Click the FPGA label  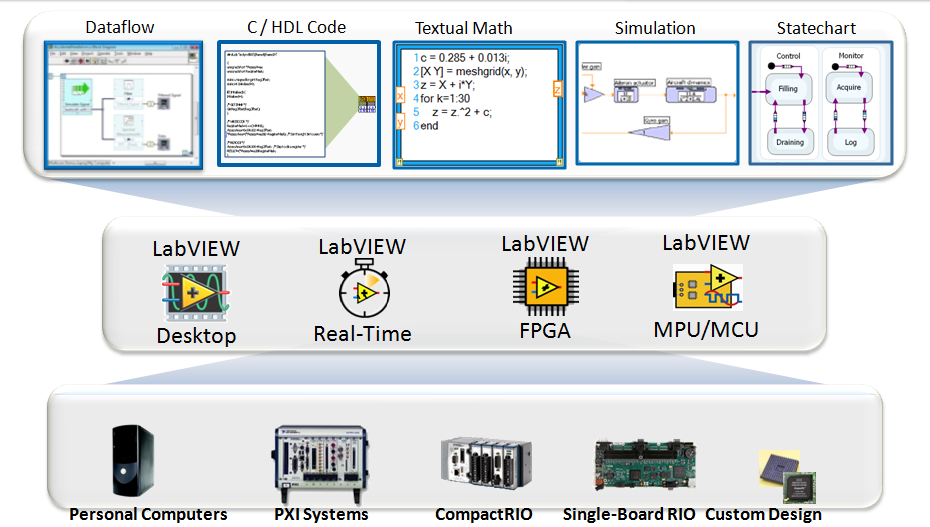coord(545,331)
